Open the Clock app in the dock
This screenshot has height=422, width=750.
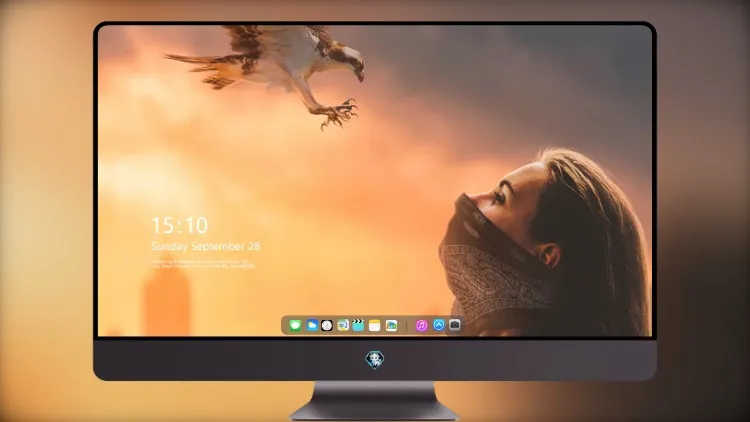[x=327, y=325]
